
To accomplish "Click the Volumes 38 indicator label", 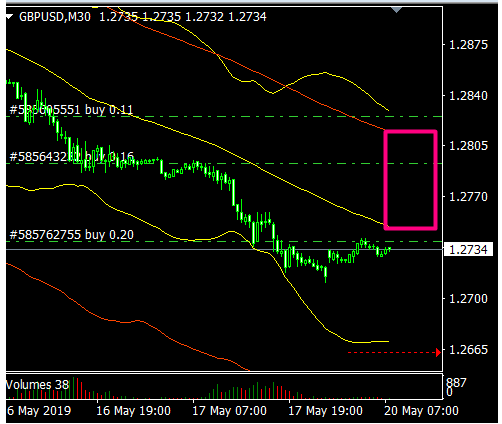I will coord(37,385).
